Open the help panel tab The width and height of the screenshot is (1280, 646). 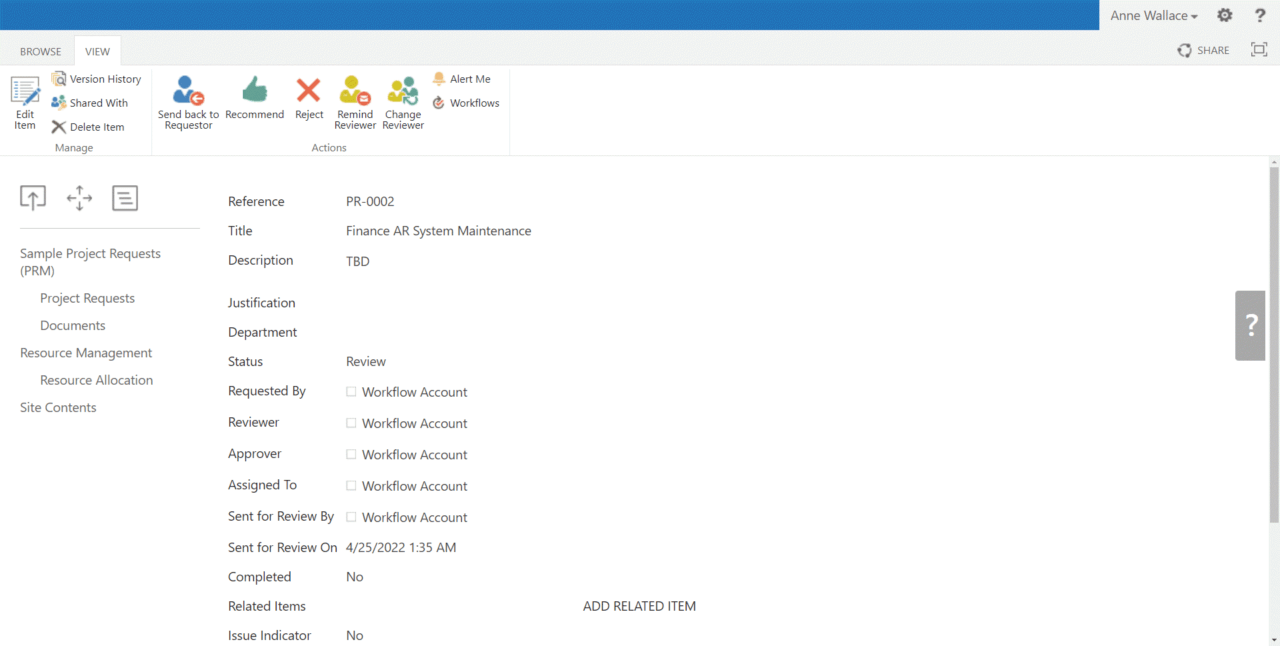point(1250,325)
